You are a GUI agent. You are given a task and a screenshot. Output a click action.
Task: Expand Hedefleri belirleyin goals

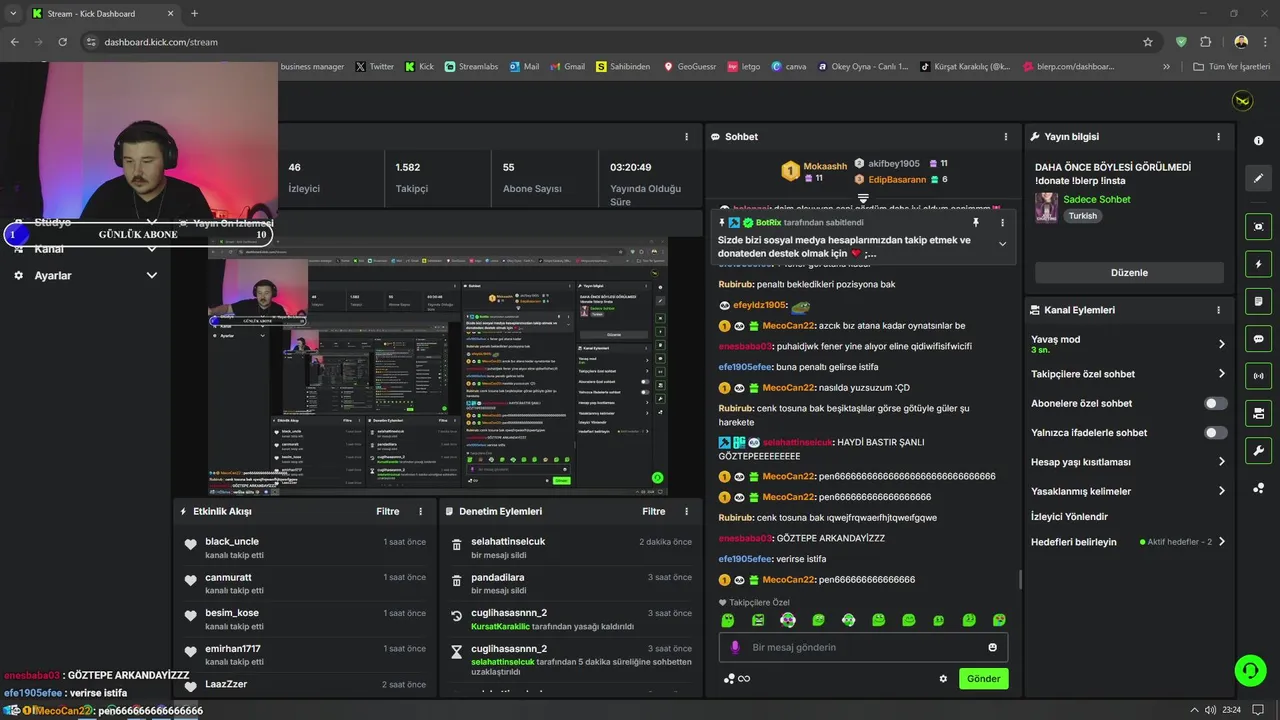coord(1222,542)
